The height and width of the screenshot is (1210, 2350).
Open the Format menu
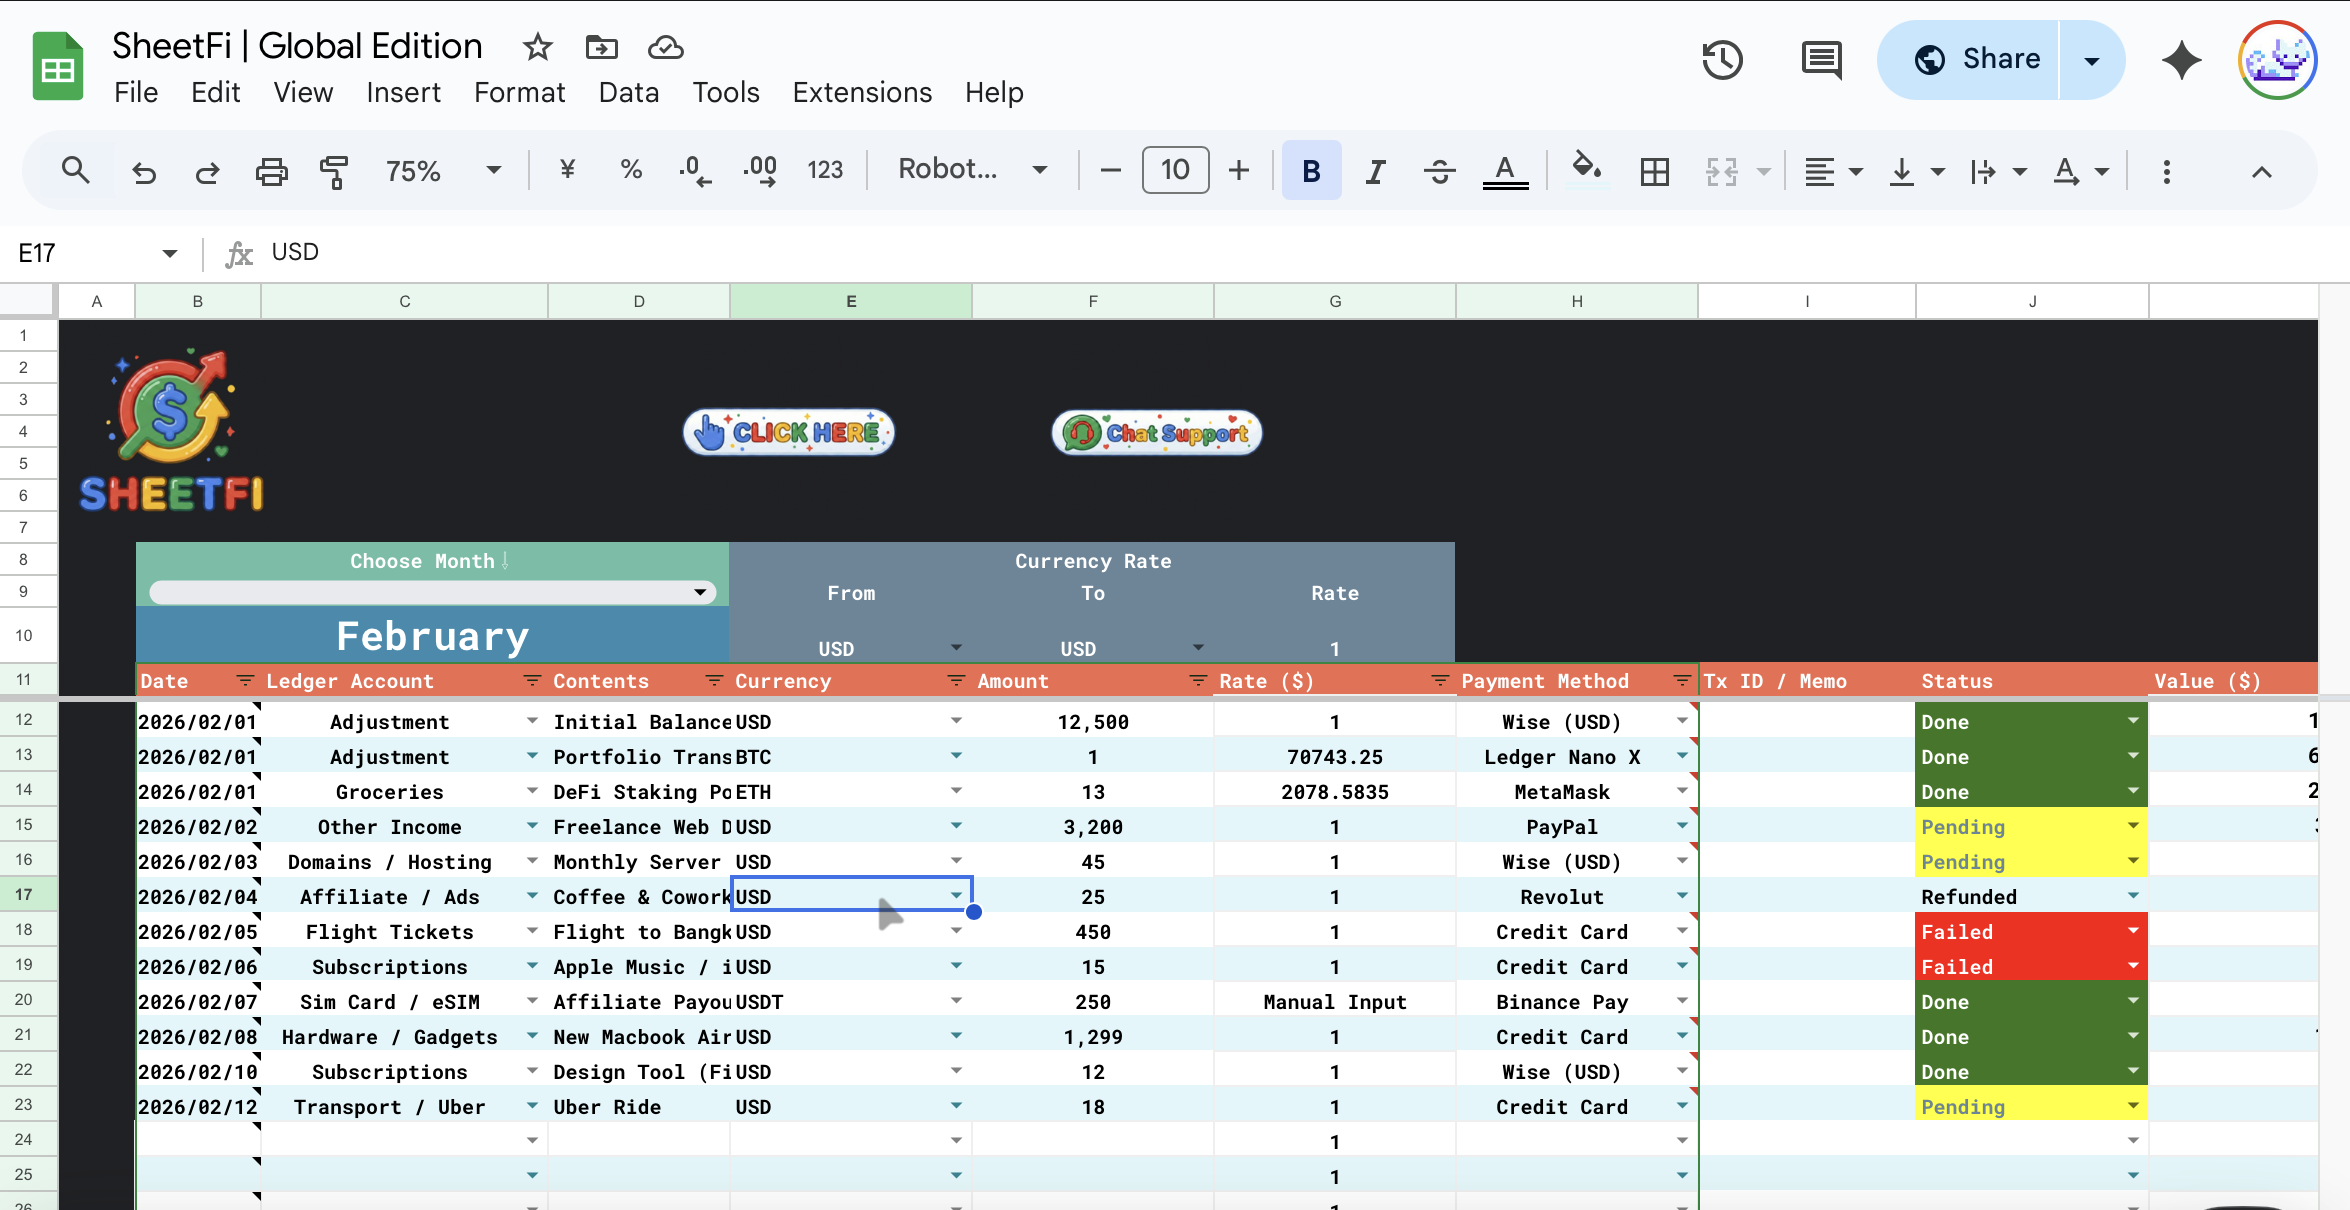tap(519, 92)
